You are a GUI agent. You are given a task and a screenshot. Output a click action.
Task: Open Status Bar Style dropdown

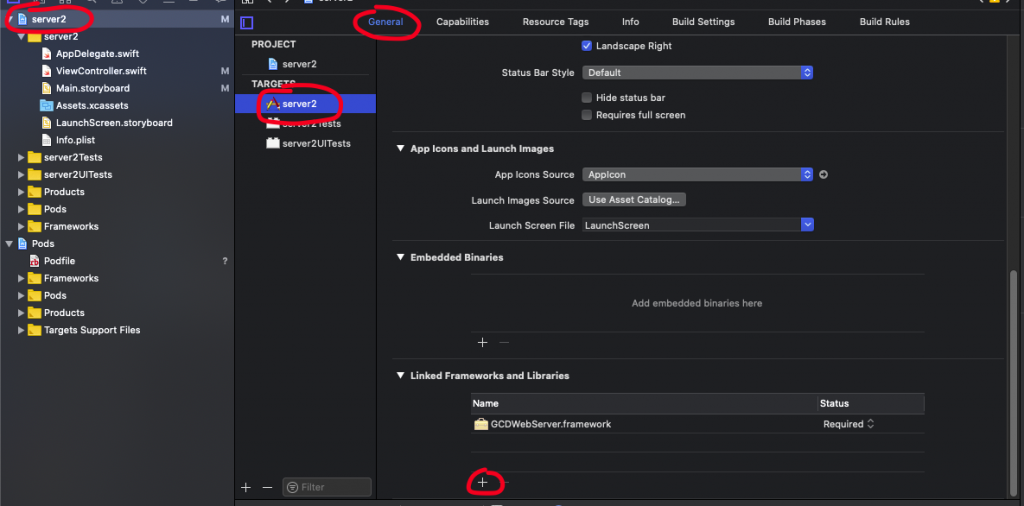click(697, 72)
